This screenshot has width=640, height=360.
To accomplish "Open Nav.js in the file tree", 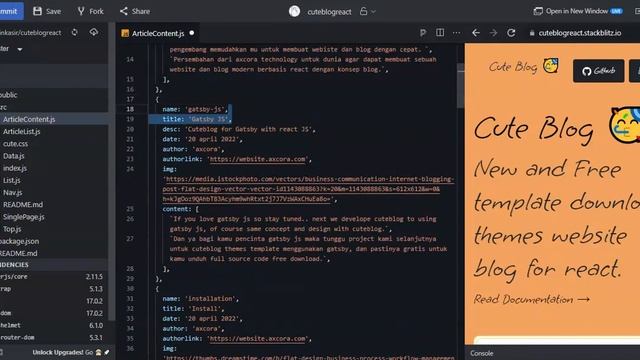I will click(x=13, y=192).
